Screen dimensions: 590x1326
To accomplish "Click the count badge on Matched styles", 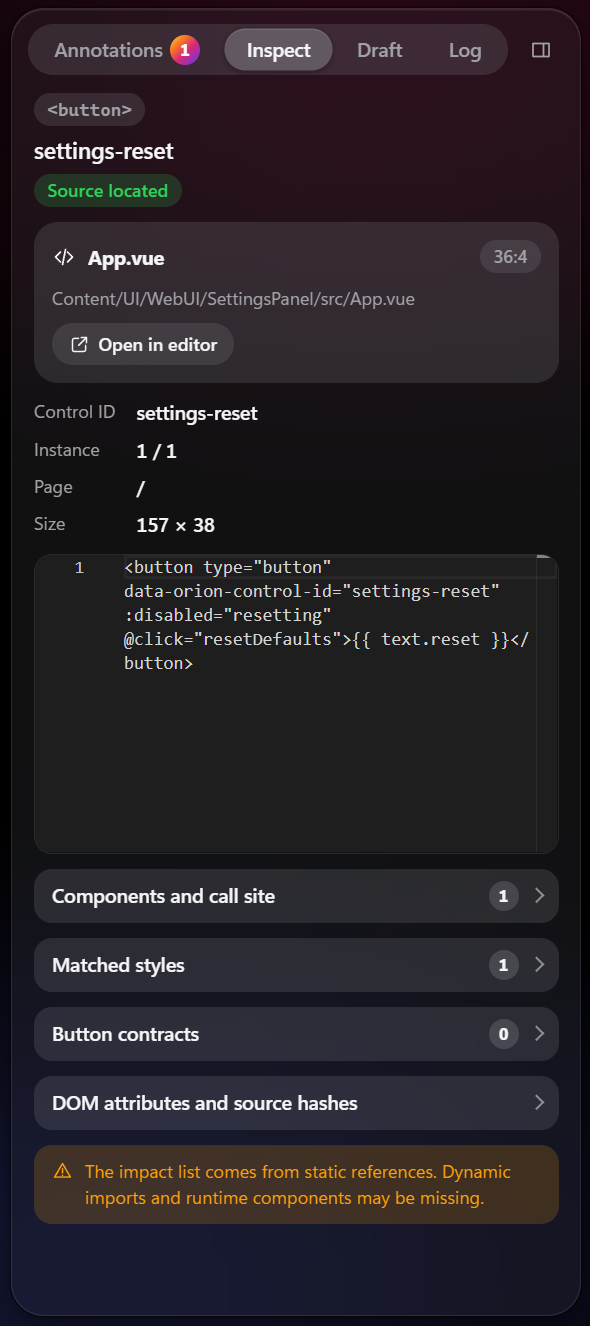I will 504,965.
